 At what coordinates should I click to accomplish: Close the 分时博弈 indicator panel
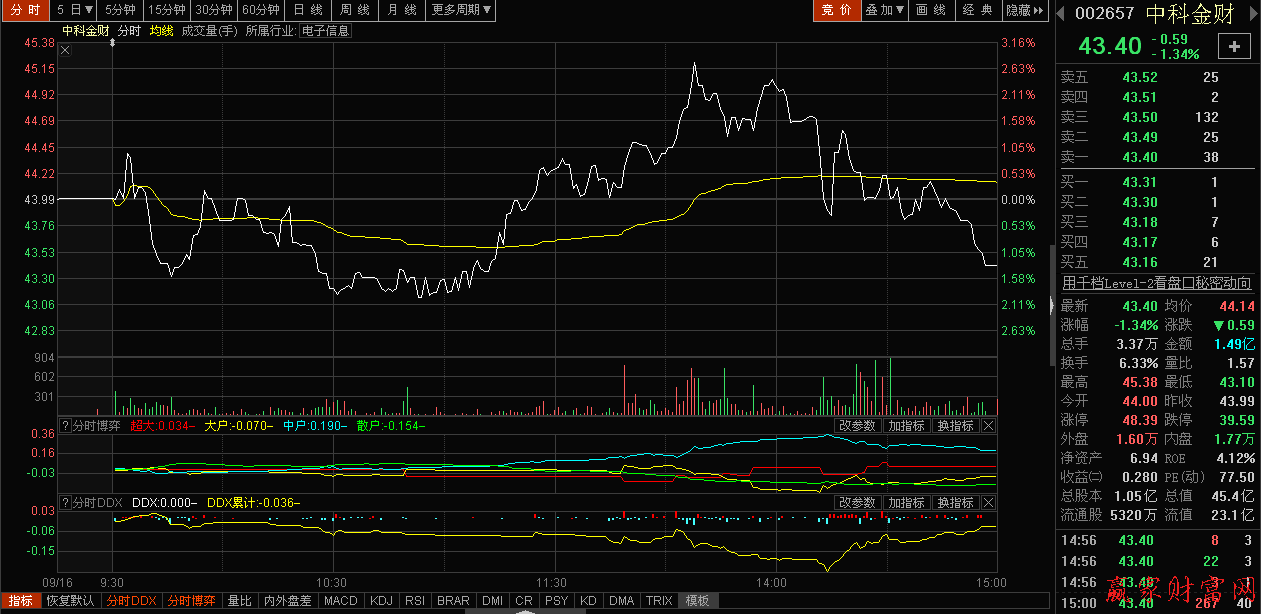(988, 426)
